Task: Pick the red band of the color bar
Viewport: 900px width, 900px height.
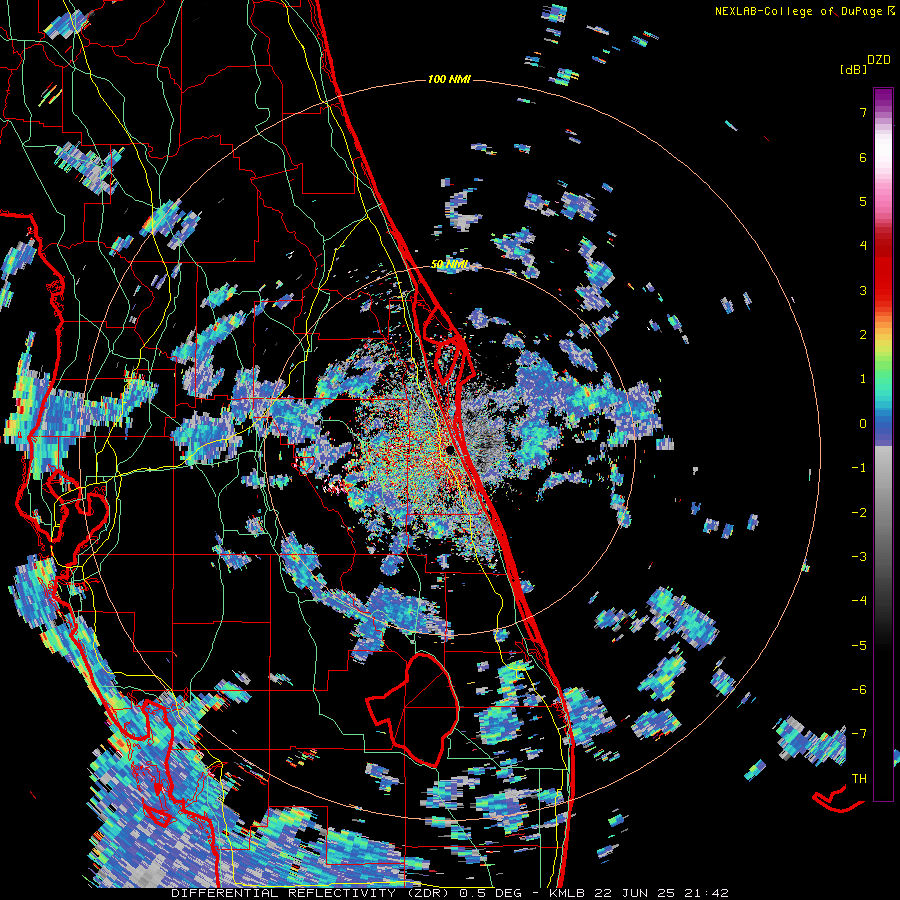Action: (883, 276)
